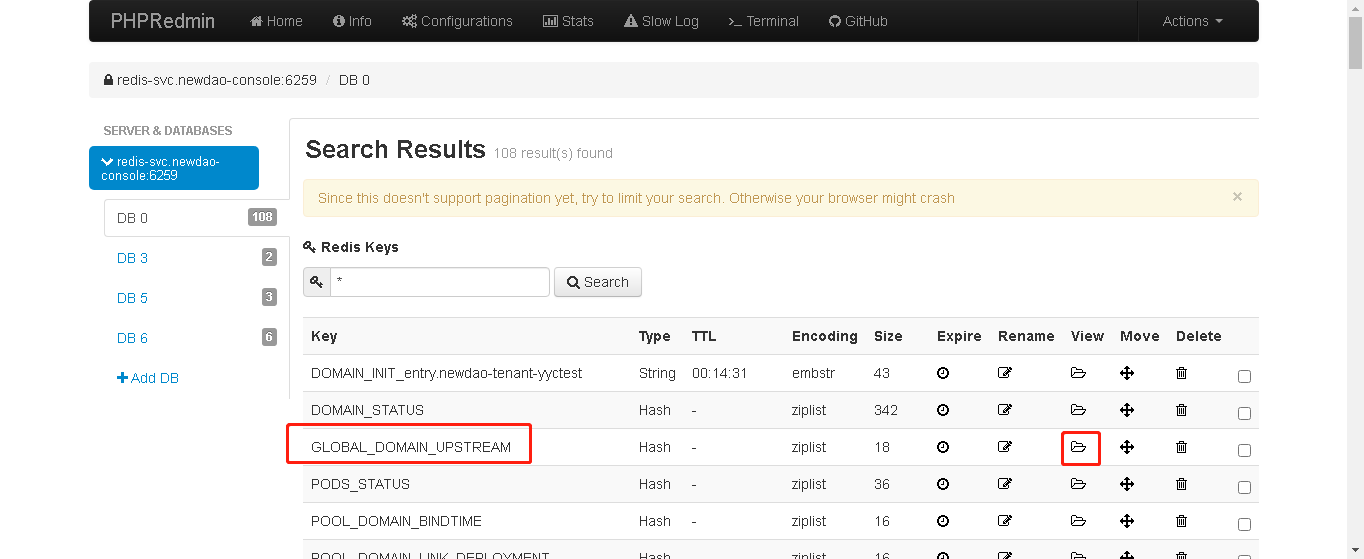This screenshot has height=559, width=1364.
Task: Collapse the redis-svc.newdao-console:6259 server entry
Action: 173,168
